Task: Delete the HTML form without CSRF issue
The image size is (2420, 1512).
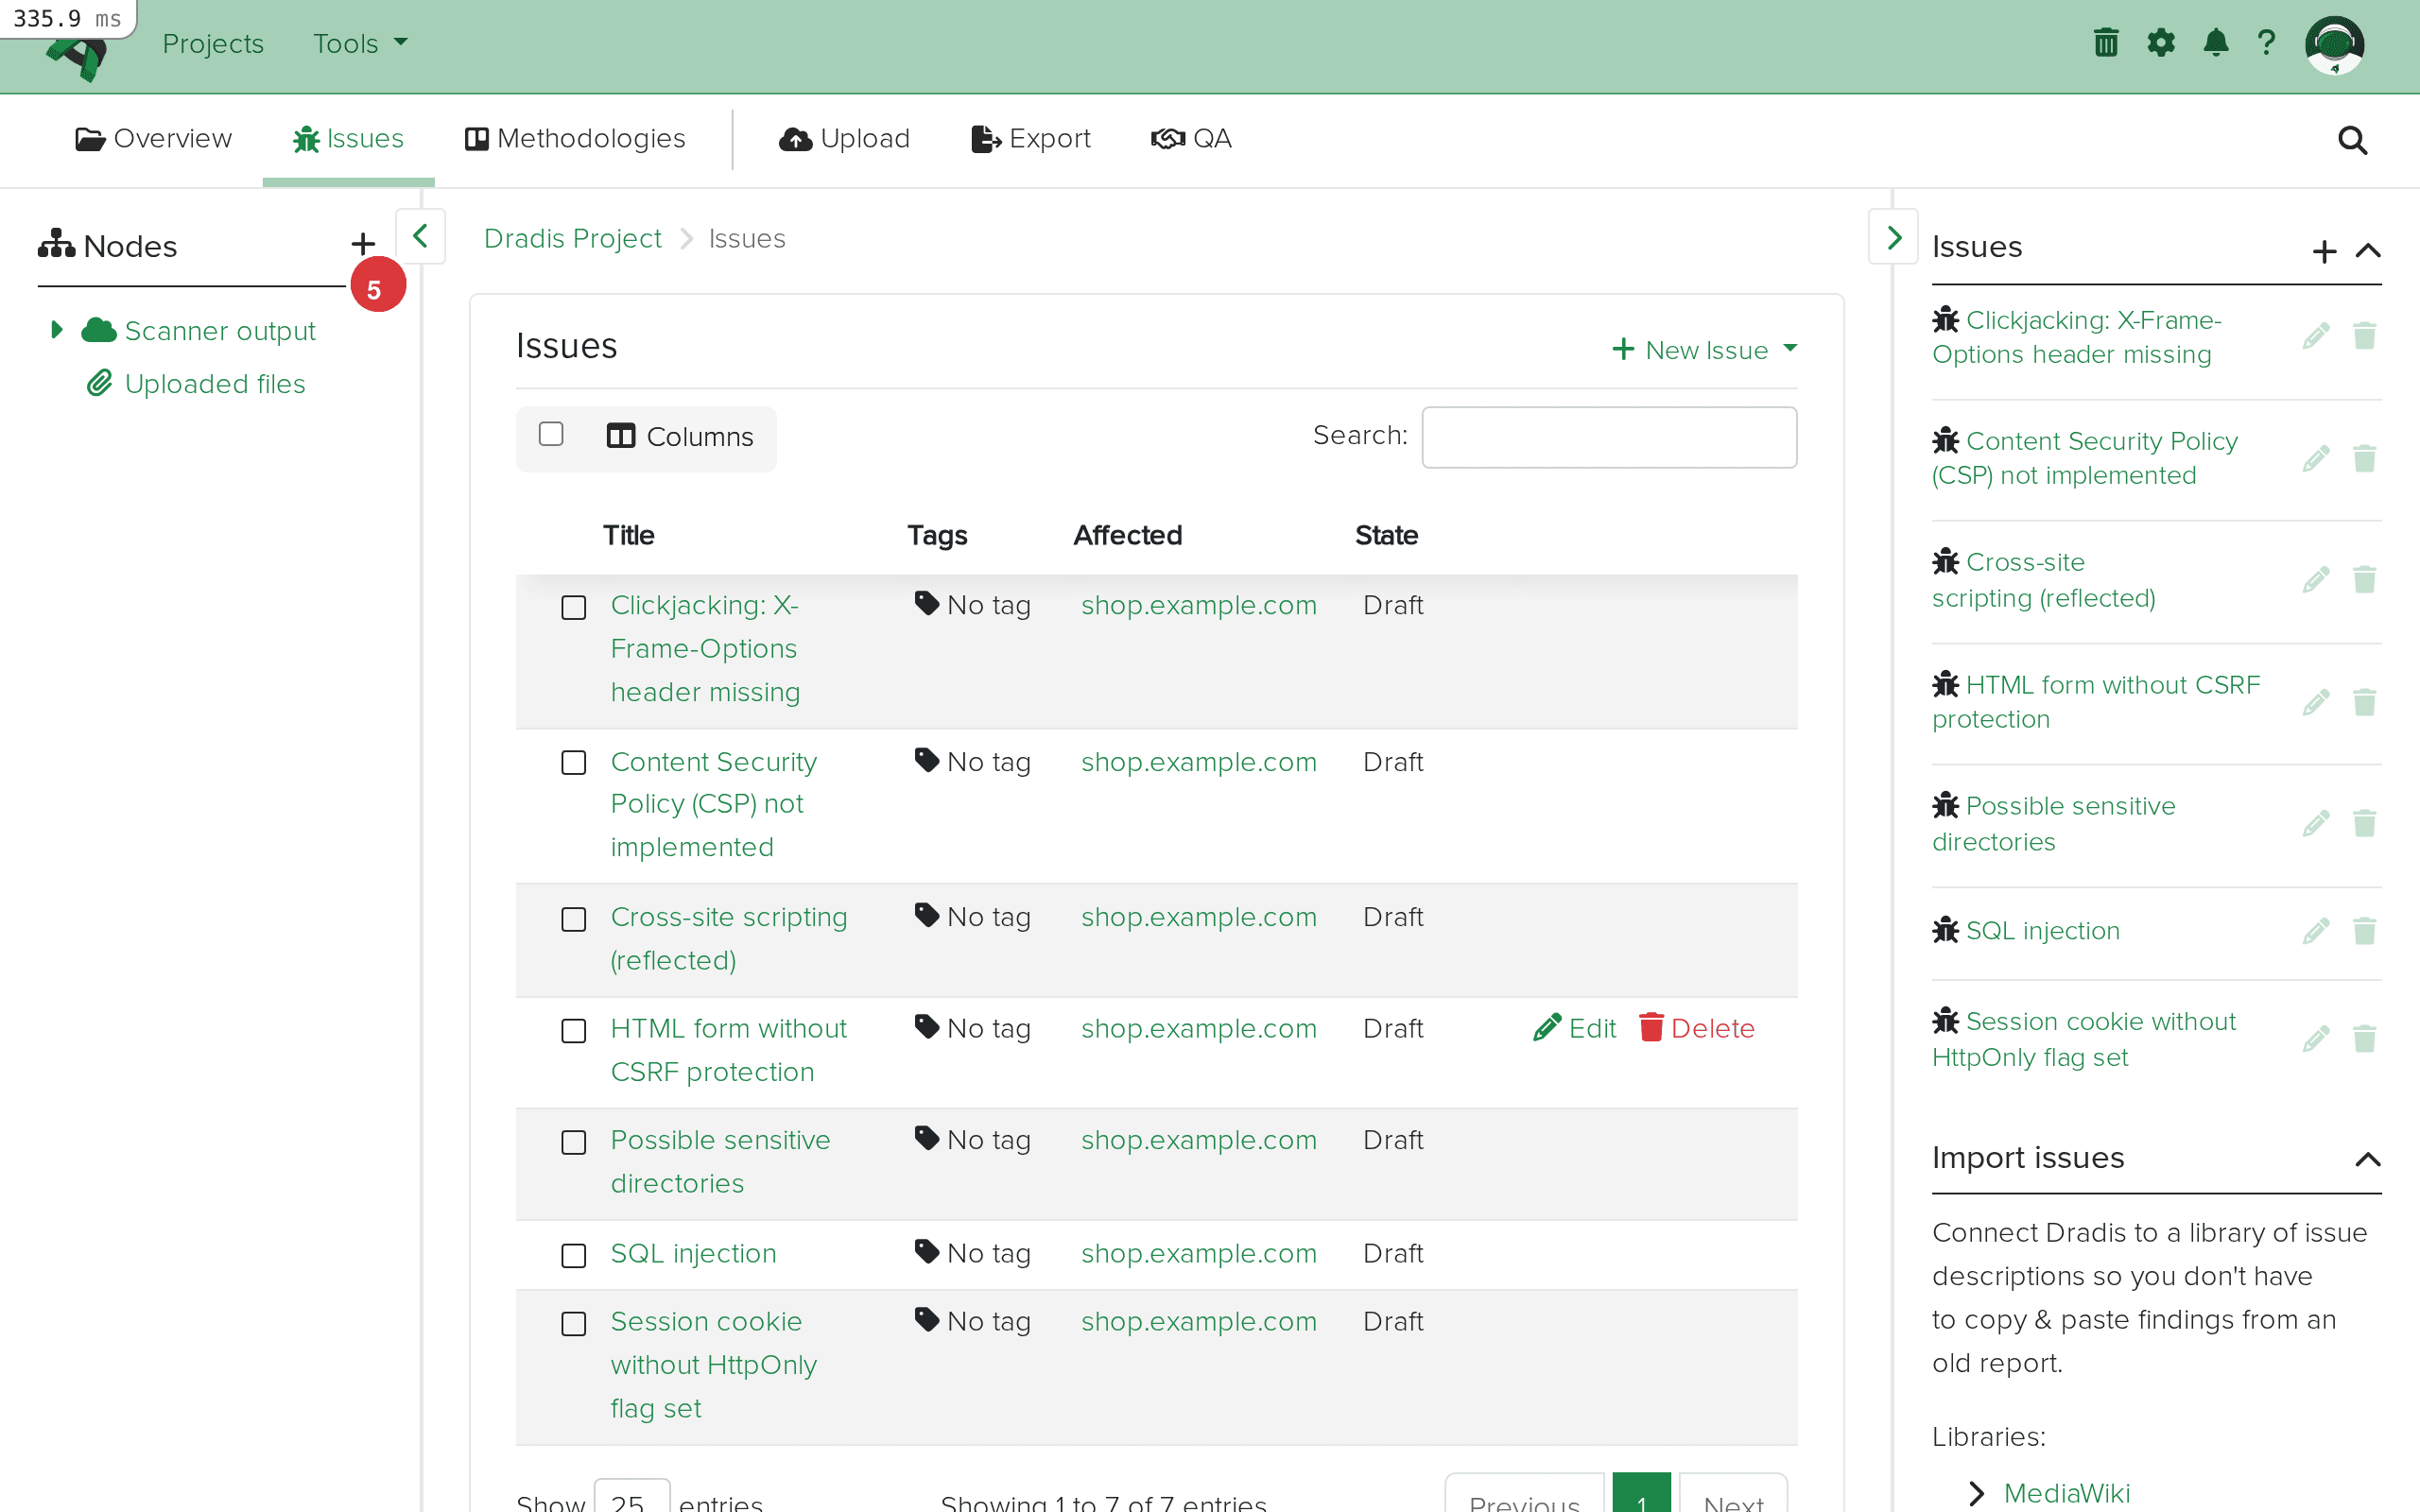Action: click(x=1697, y=1028)
